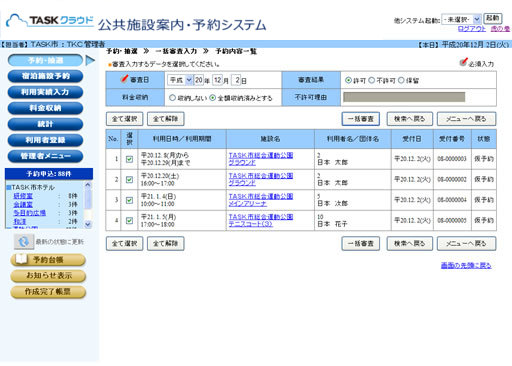Viewport: 512px width, 366px height.
Task: Toggle the checkbox in row 1
Action: tap(129, 159)
